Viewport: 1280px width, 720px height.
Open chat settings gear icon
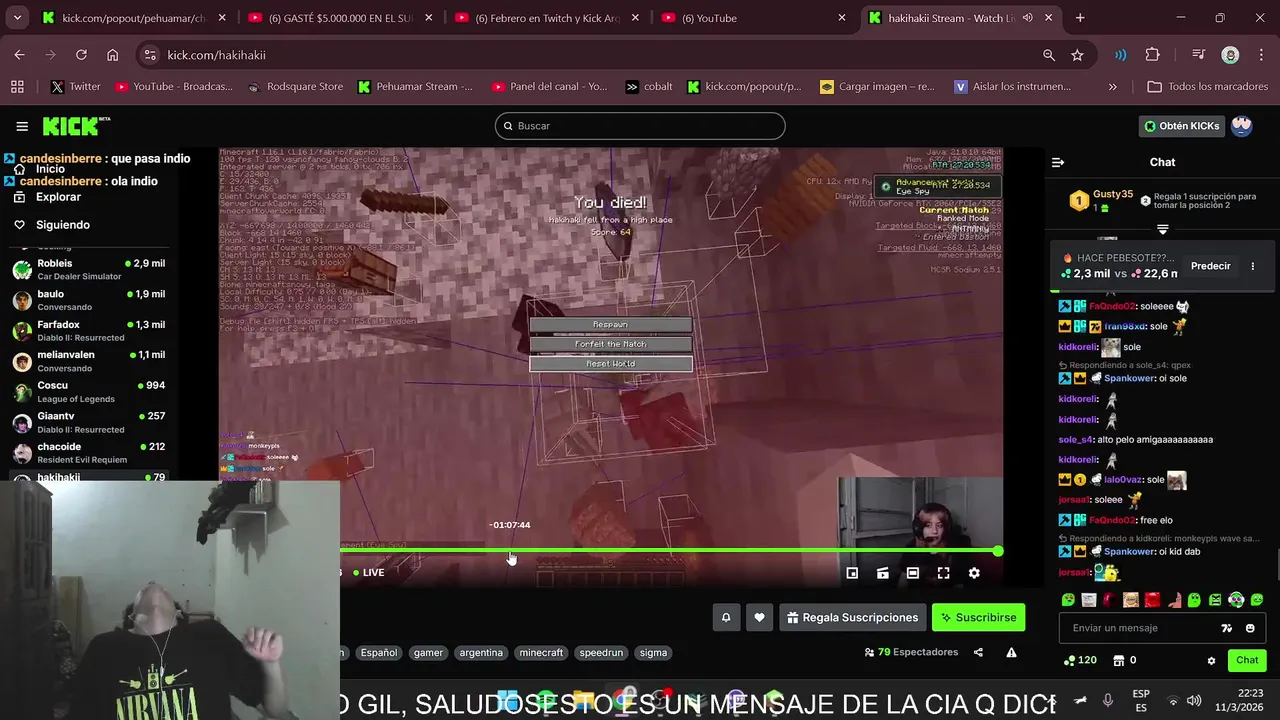(1211, 661)
